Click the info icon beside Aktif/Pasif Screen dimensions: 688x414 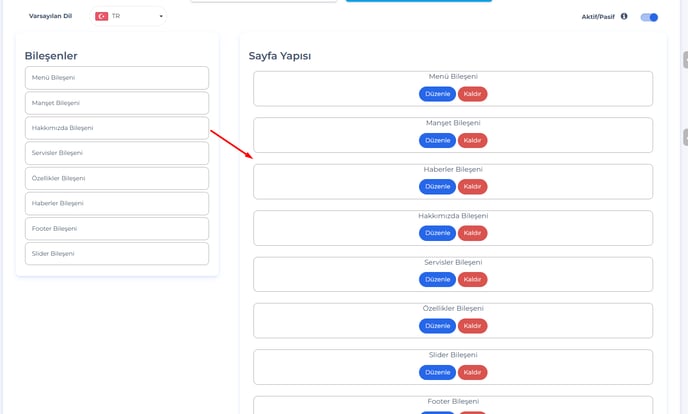pos(624,16)
